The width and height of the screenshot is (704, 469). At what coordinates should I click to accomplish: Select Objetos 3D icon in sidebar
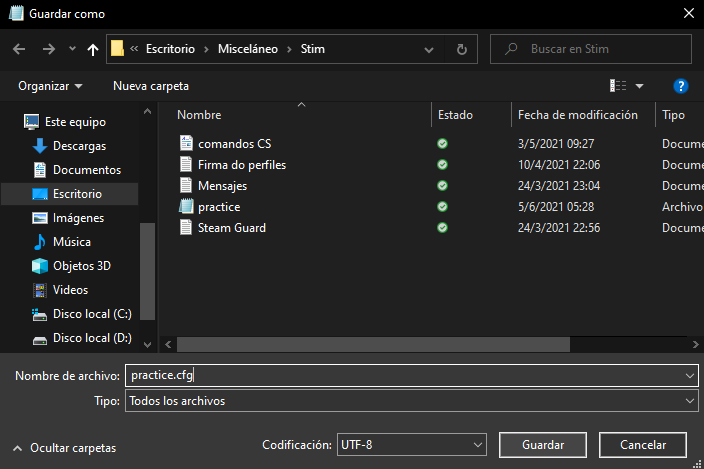click(x=40, y=266)
